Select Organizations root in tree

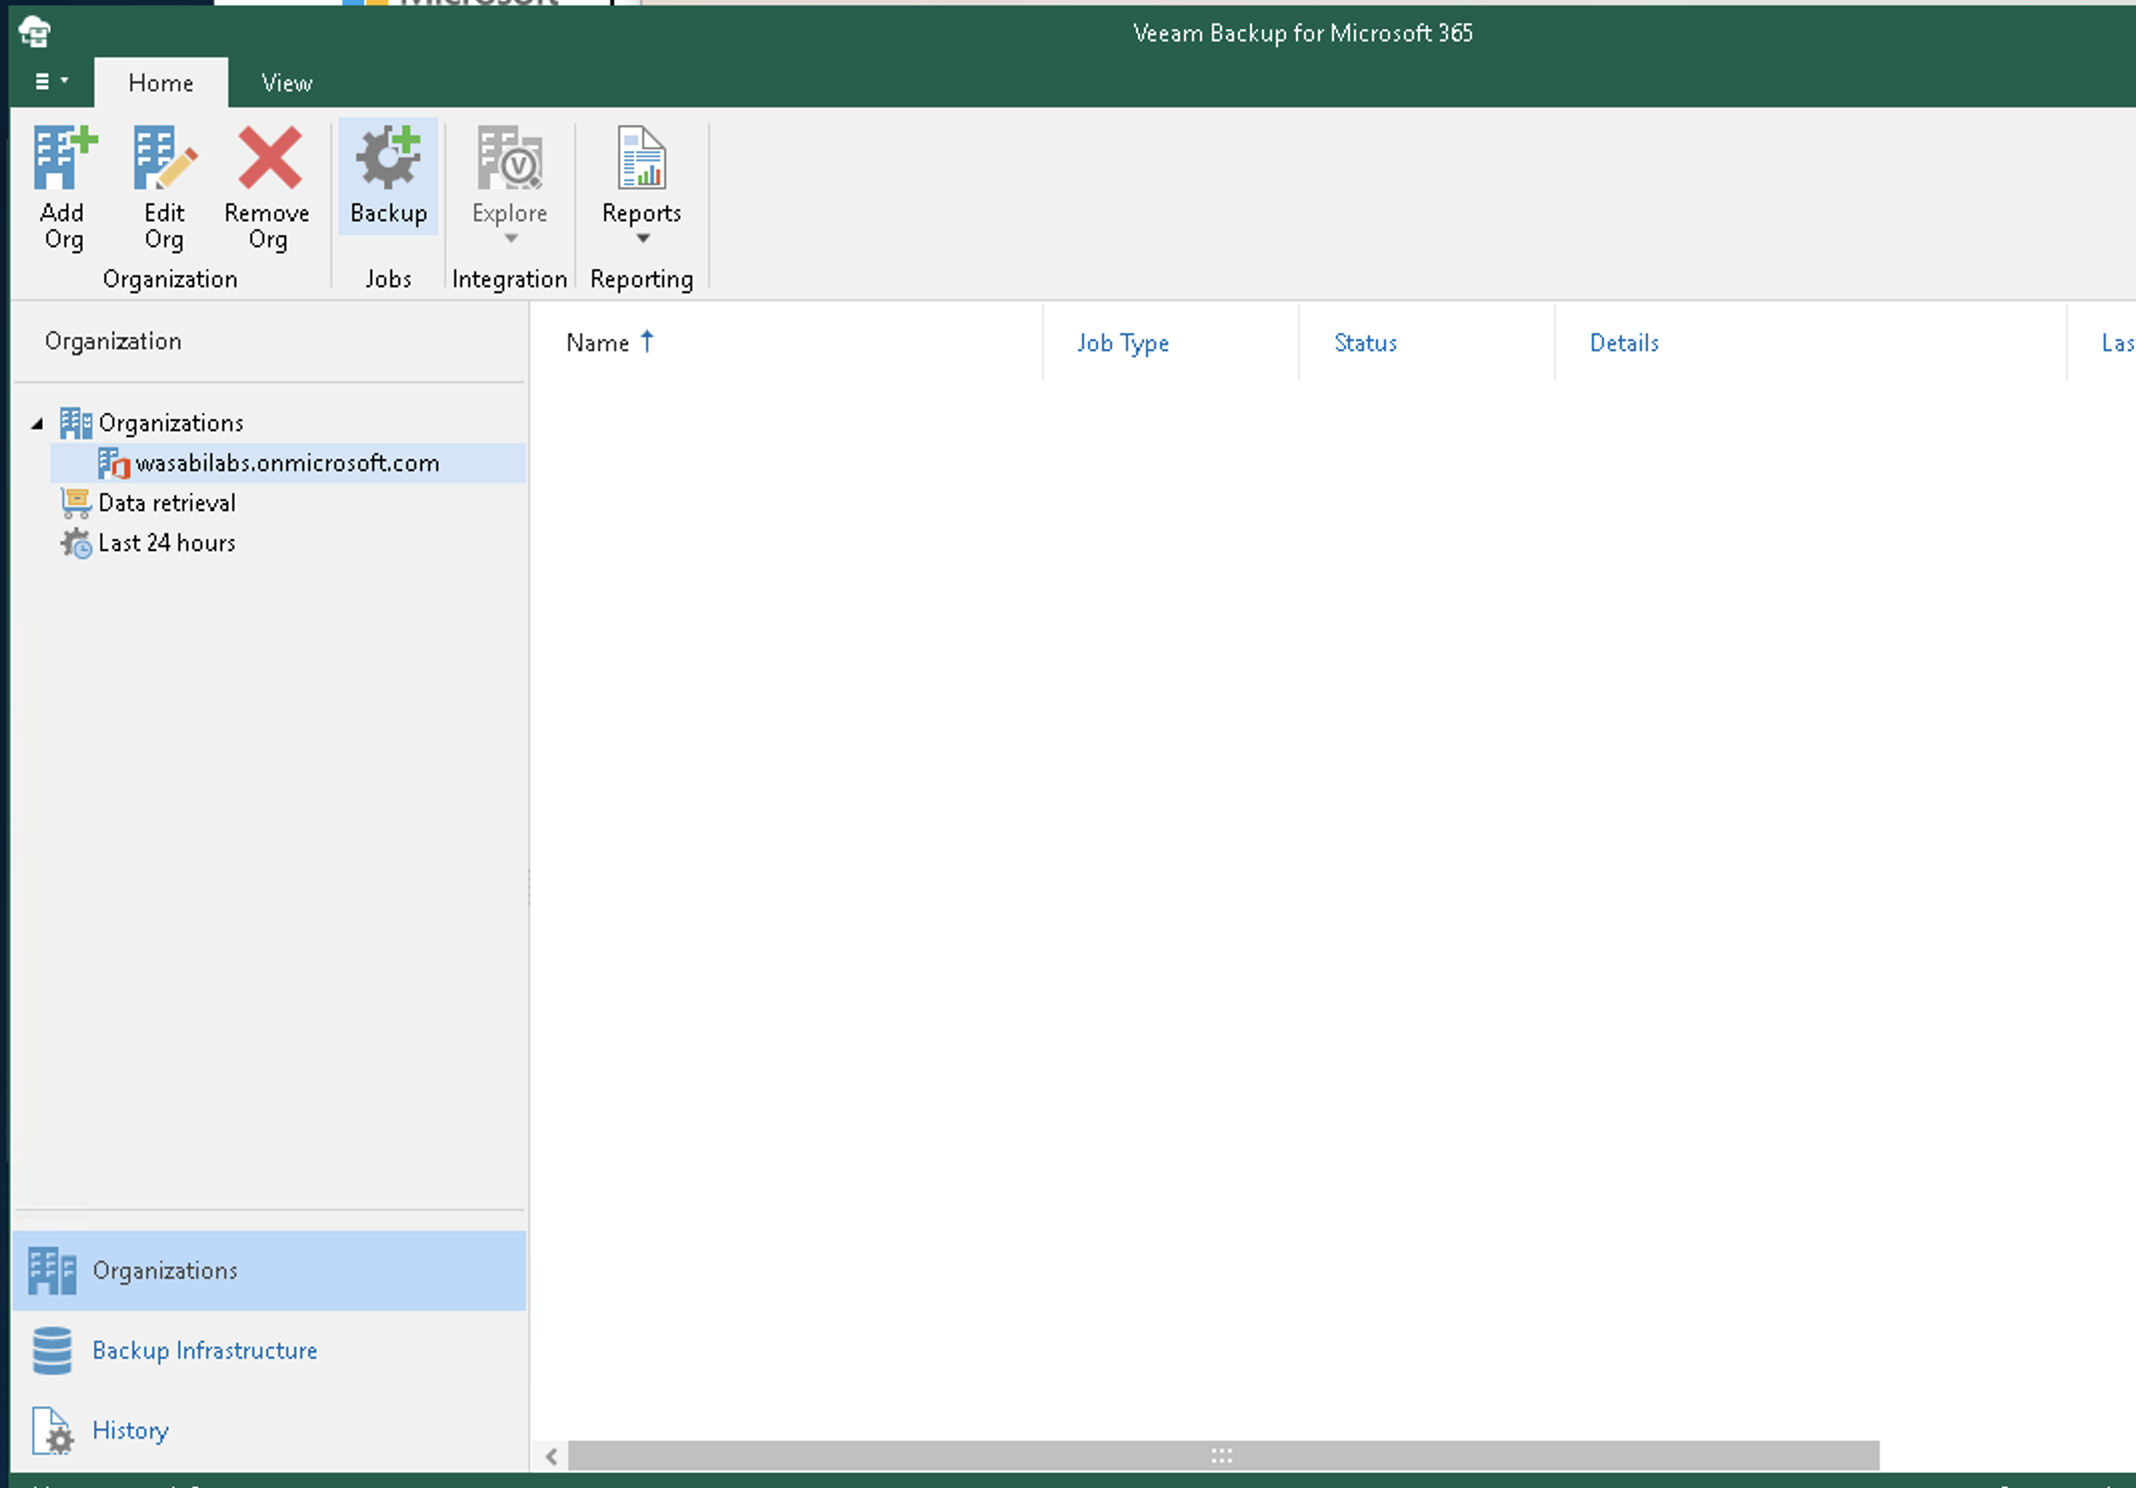[x=171, y=423]
